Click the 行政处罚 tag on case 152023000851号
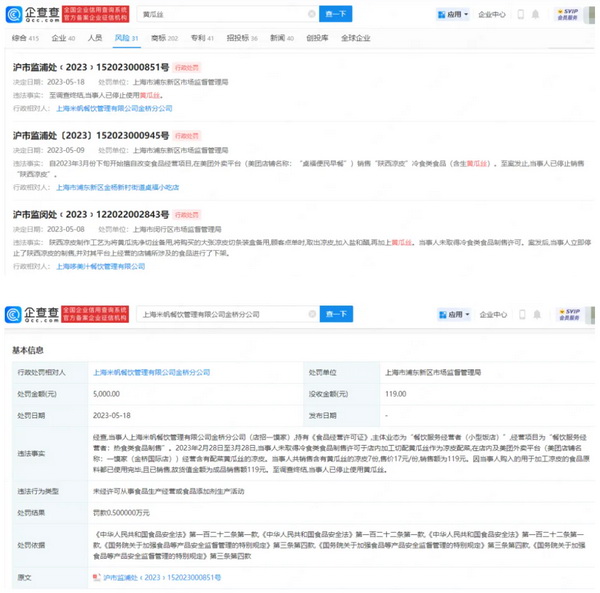 (186, 68)
